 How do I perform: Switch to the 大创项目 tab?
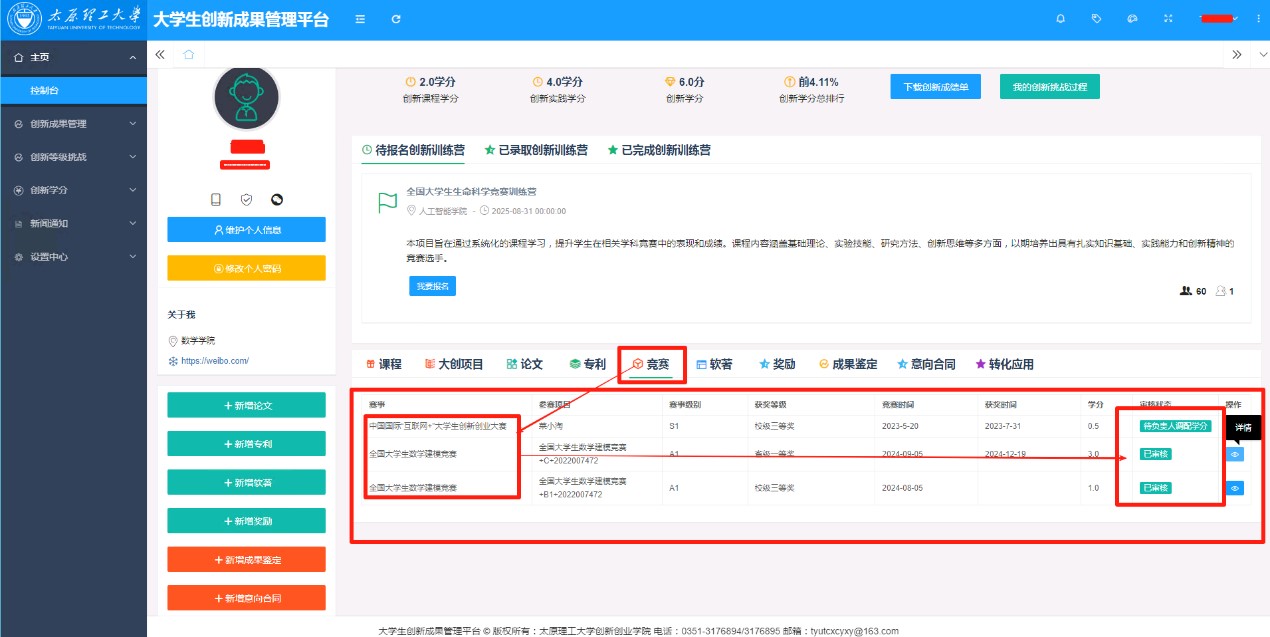454,364
